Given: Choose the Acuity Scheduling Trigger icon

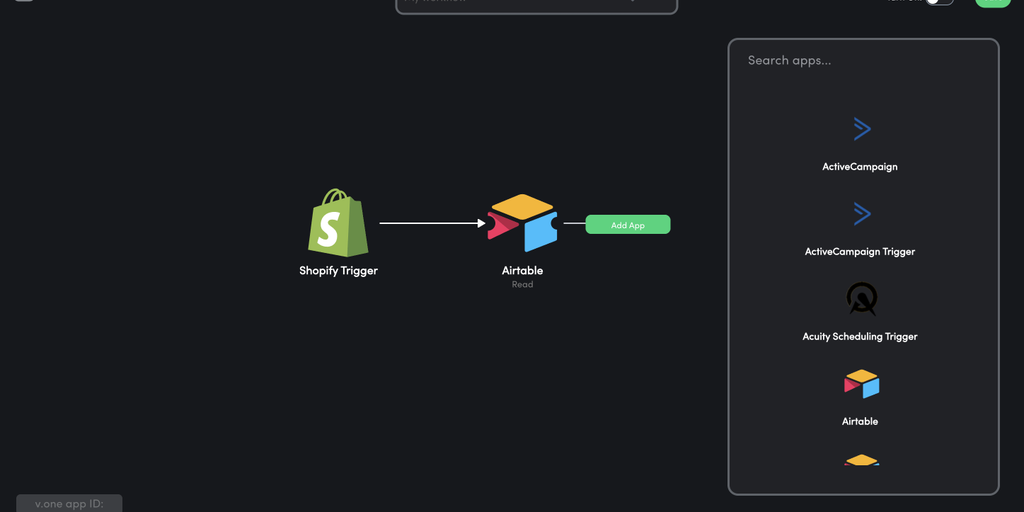Looking at the screenshot, I should 861,299.
